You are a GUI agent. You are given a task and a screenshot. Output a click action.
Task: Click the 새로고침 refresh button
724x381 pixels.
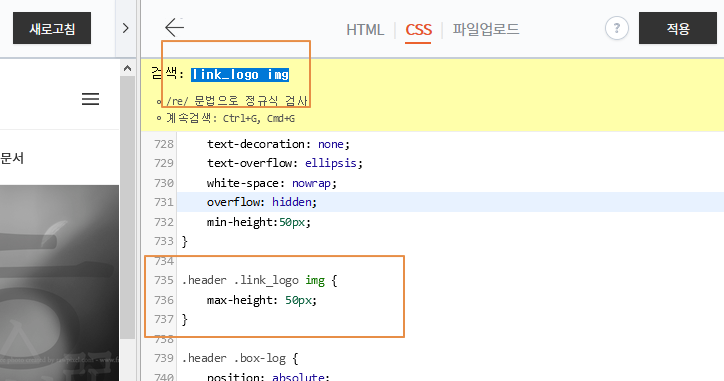[x=52, y=28]
